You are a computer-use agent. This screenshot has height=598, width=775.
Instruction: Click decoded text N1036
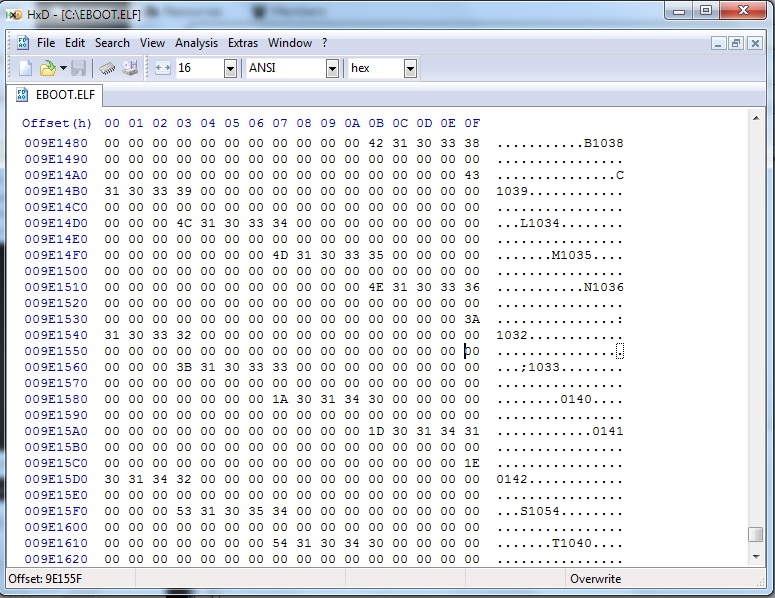click(x=603, y=288)
